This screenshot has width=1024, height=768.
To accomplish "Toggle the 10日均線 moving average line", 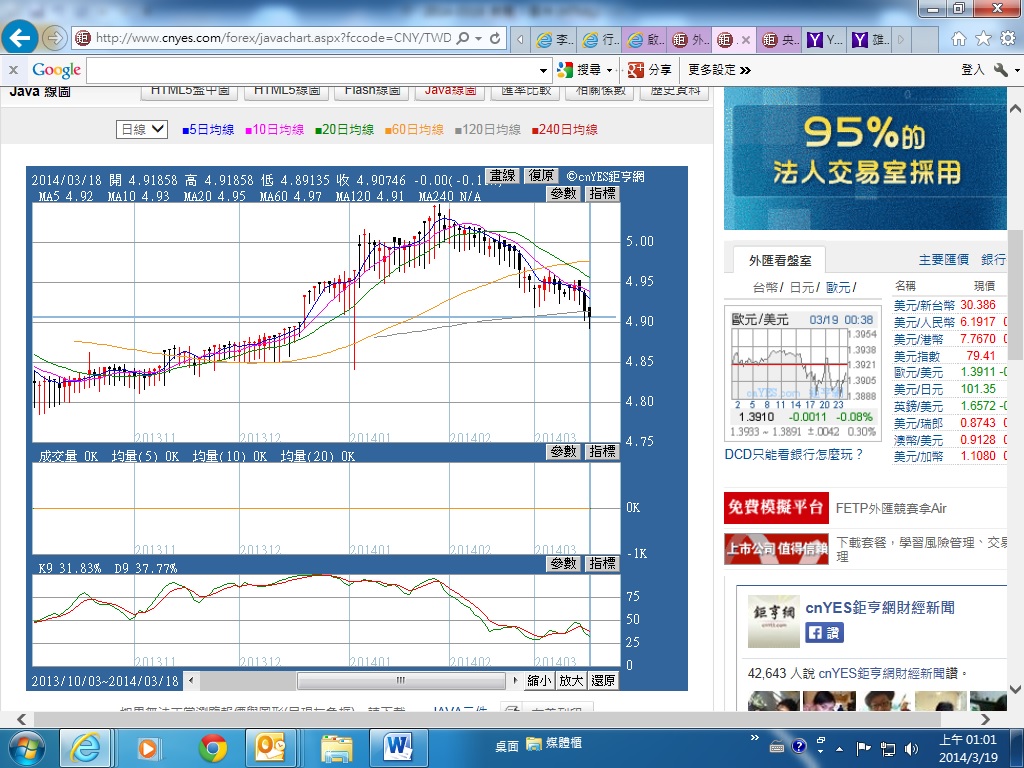I will point(275,129).
